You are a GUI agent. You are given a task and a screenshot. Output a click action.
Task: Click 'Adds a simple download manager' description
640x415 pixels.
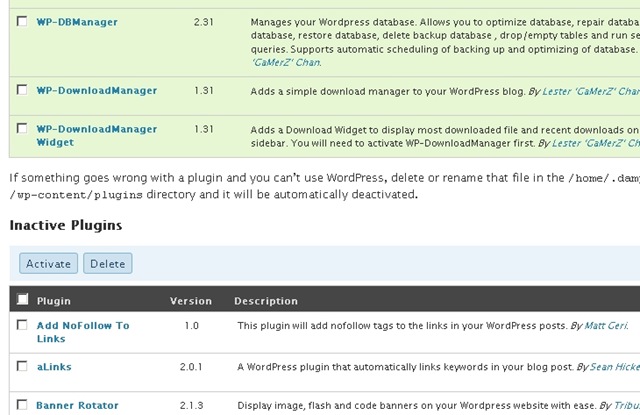click(387, 91)
